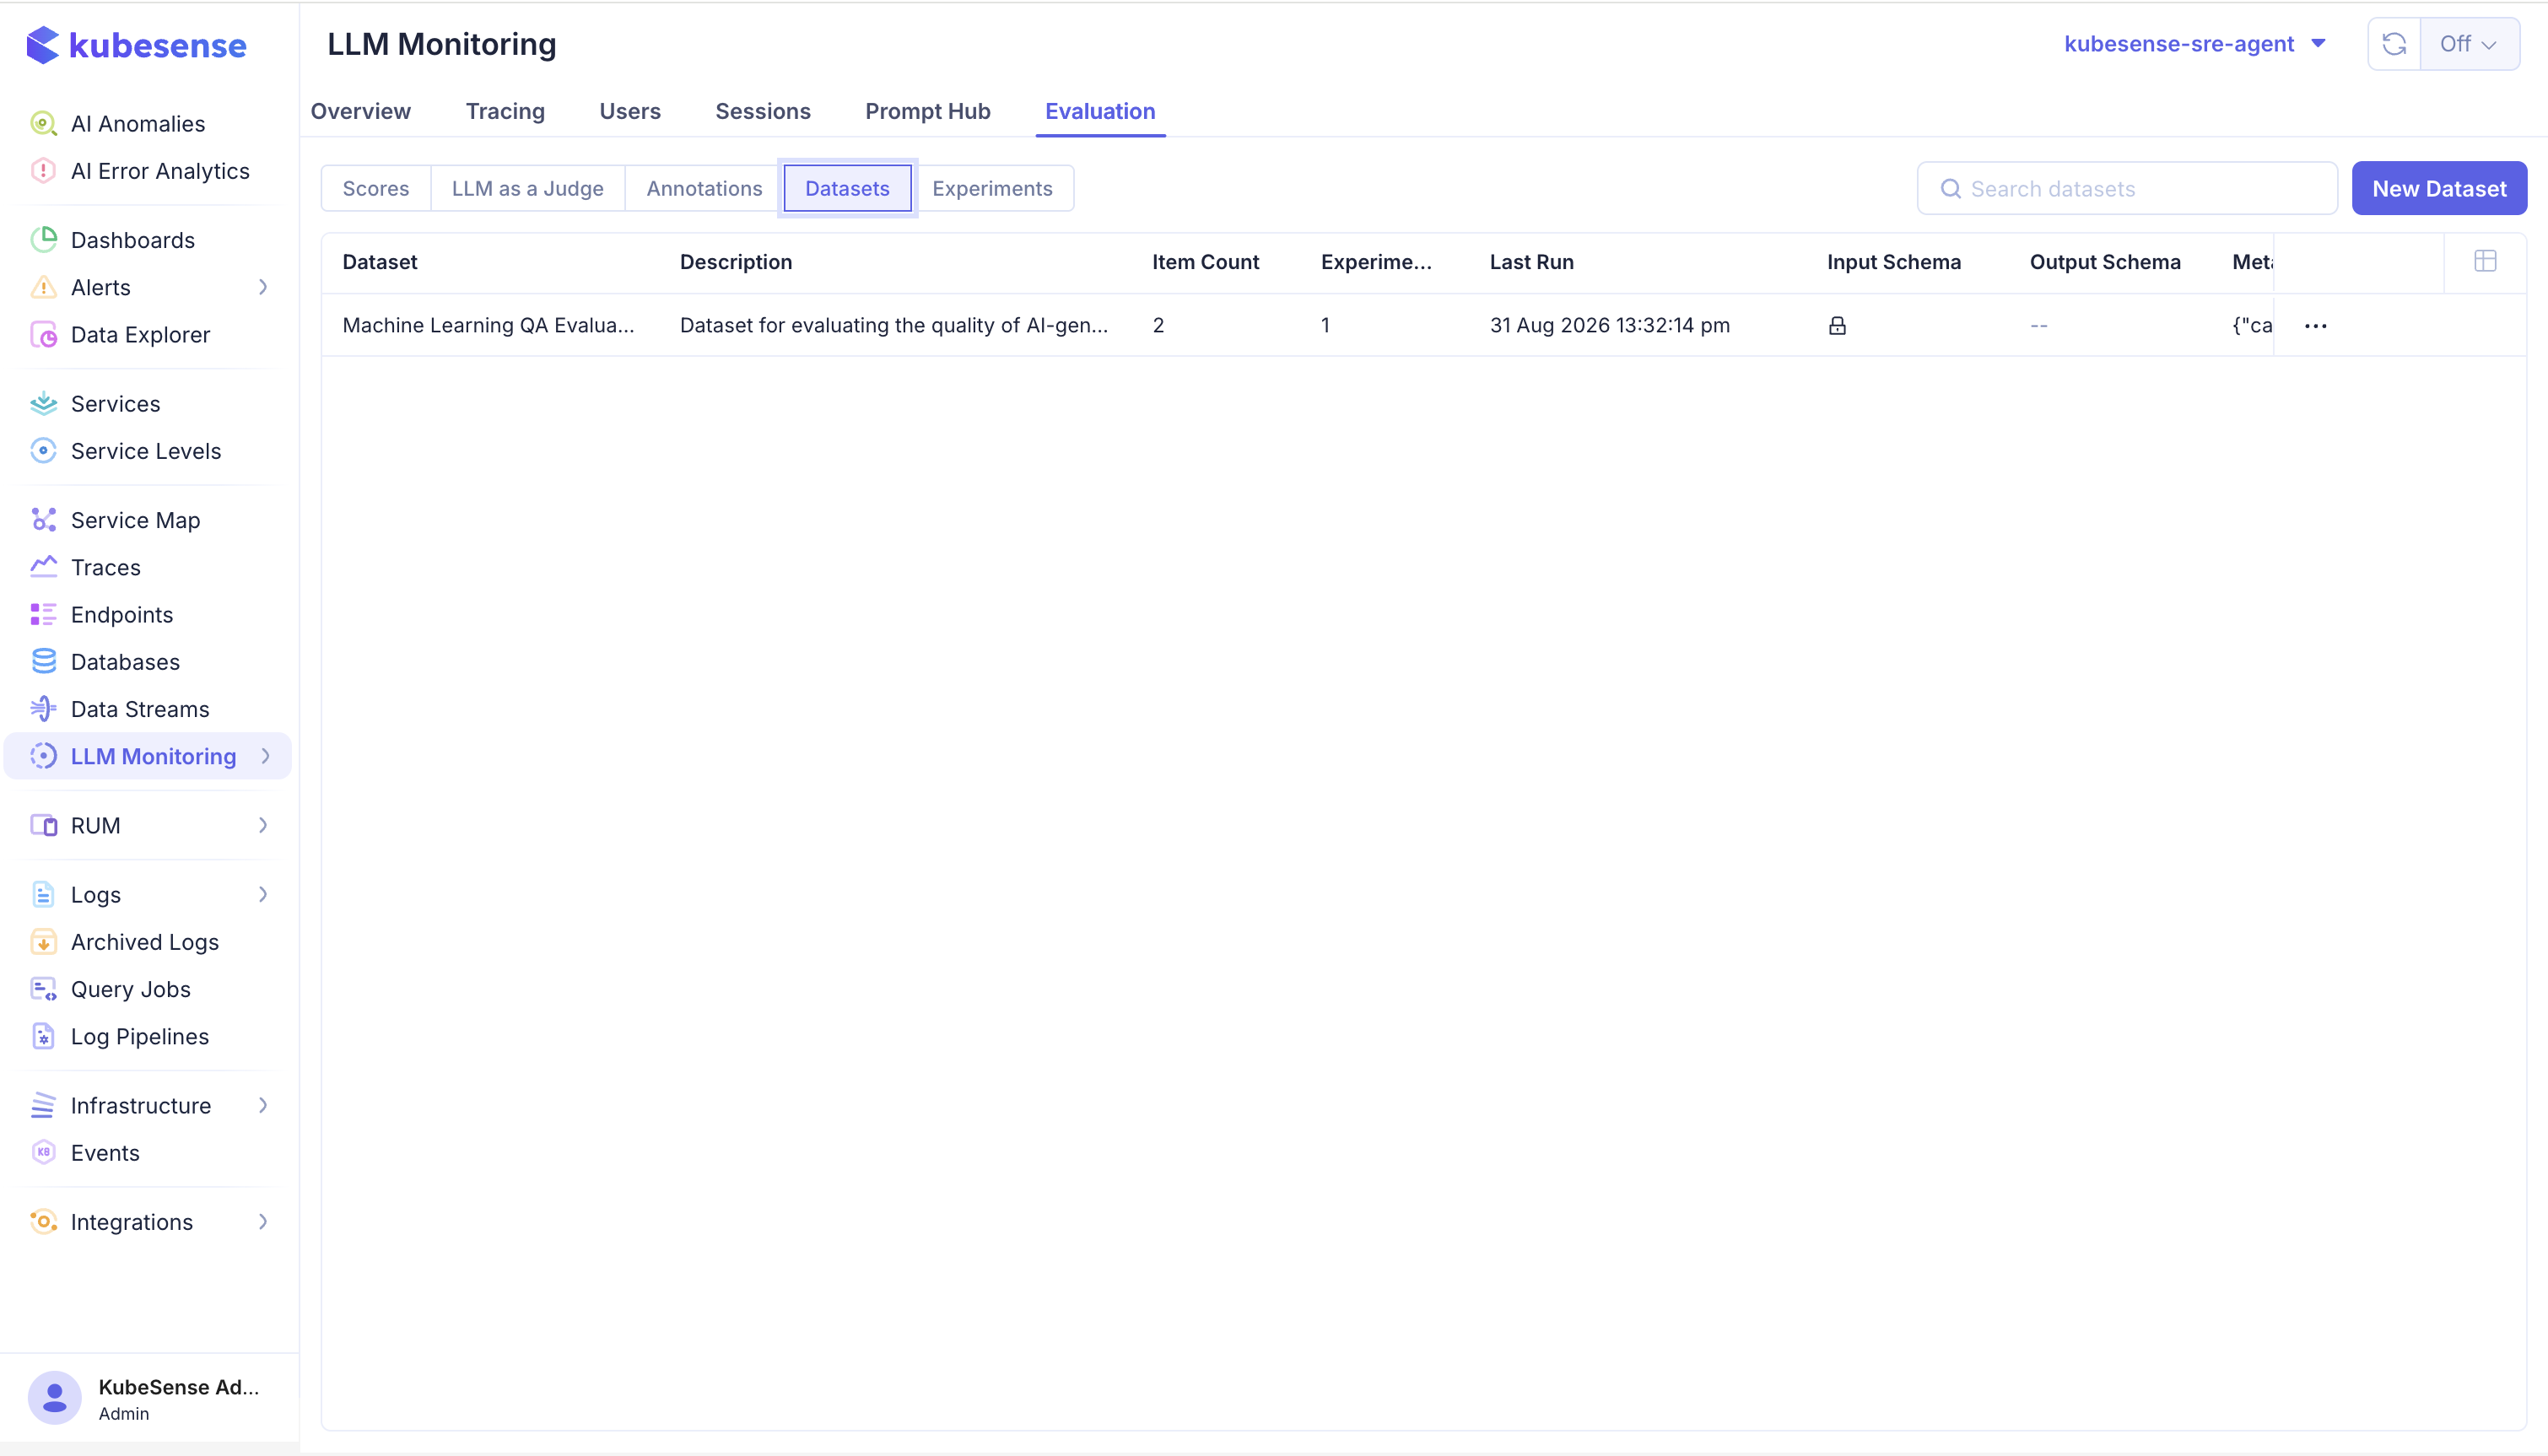Open Endpoints sidebar icon

(x=43, y=615)
